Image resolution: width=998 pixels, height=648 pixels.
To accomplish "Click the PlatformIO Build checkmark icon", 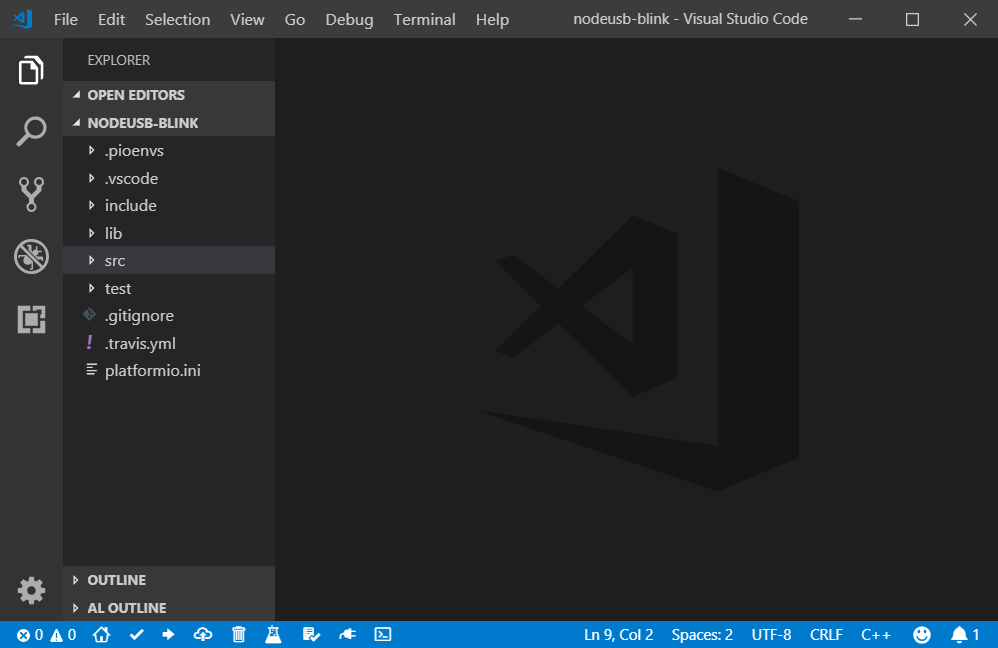I will coord(136,635).
